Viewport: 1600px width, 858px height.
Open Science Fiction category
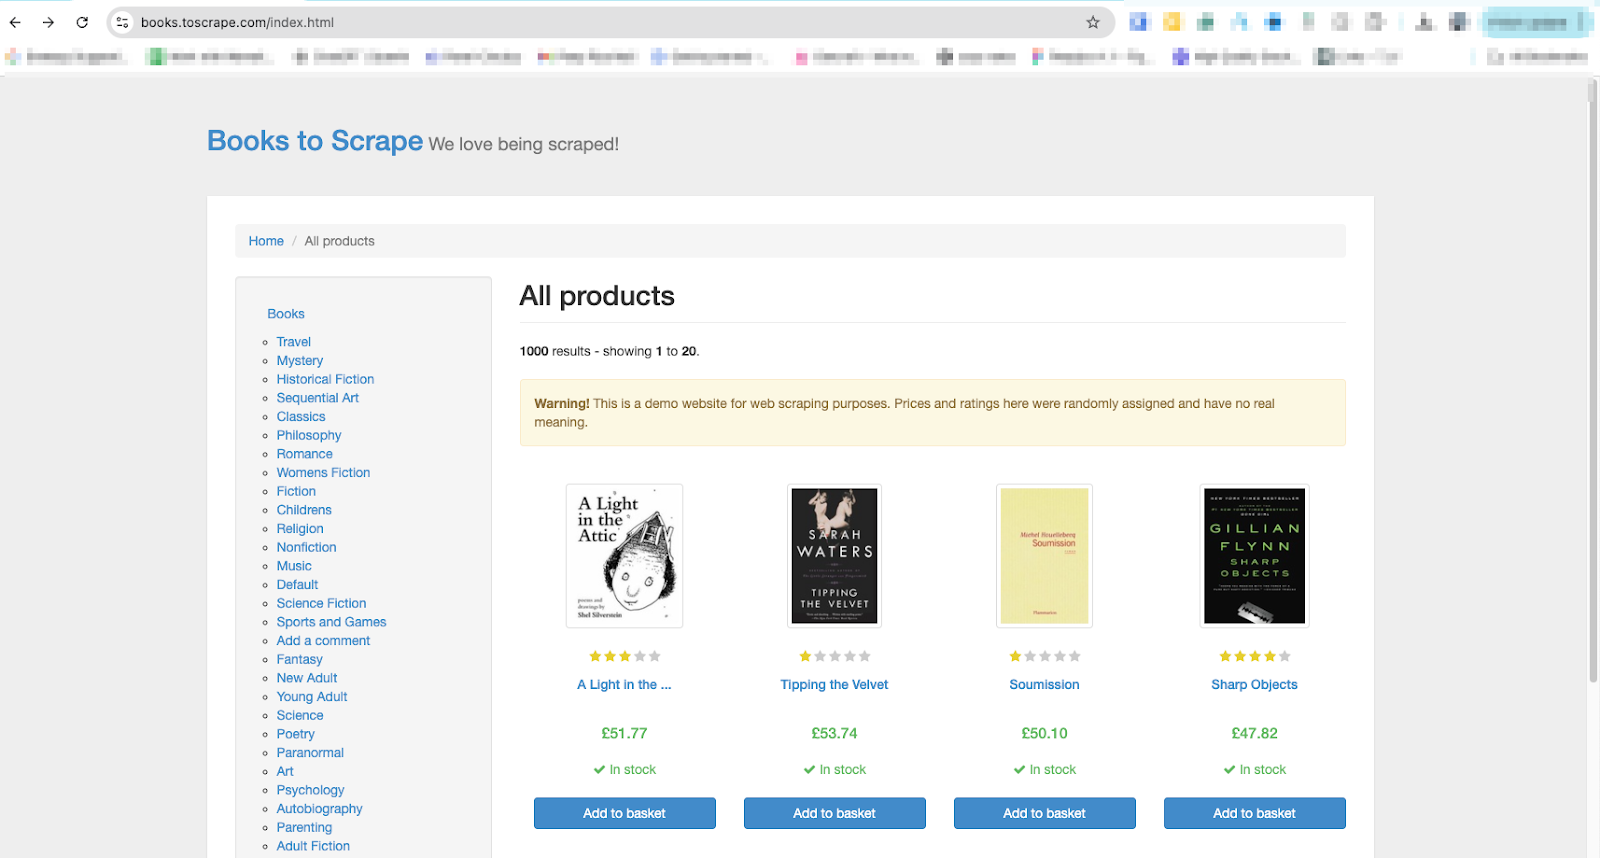tap(321, 603)
